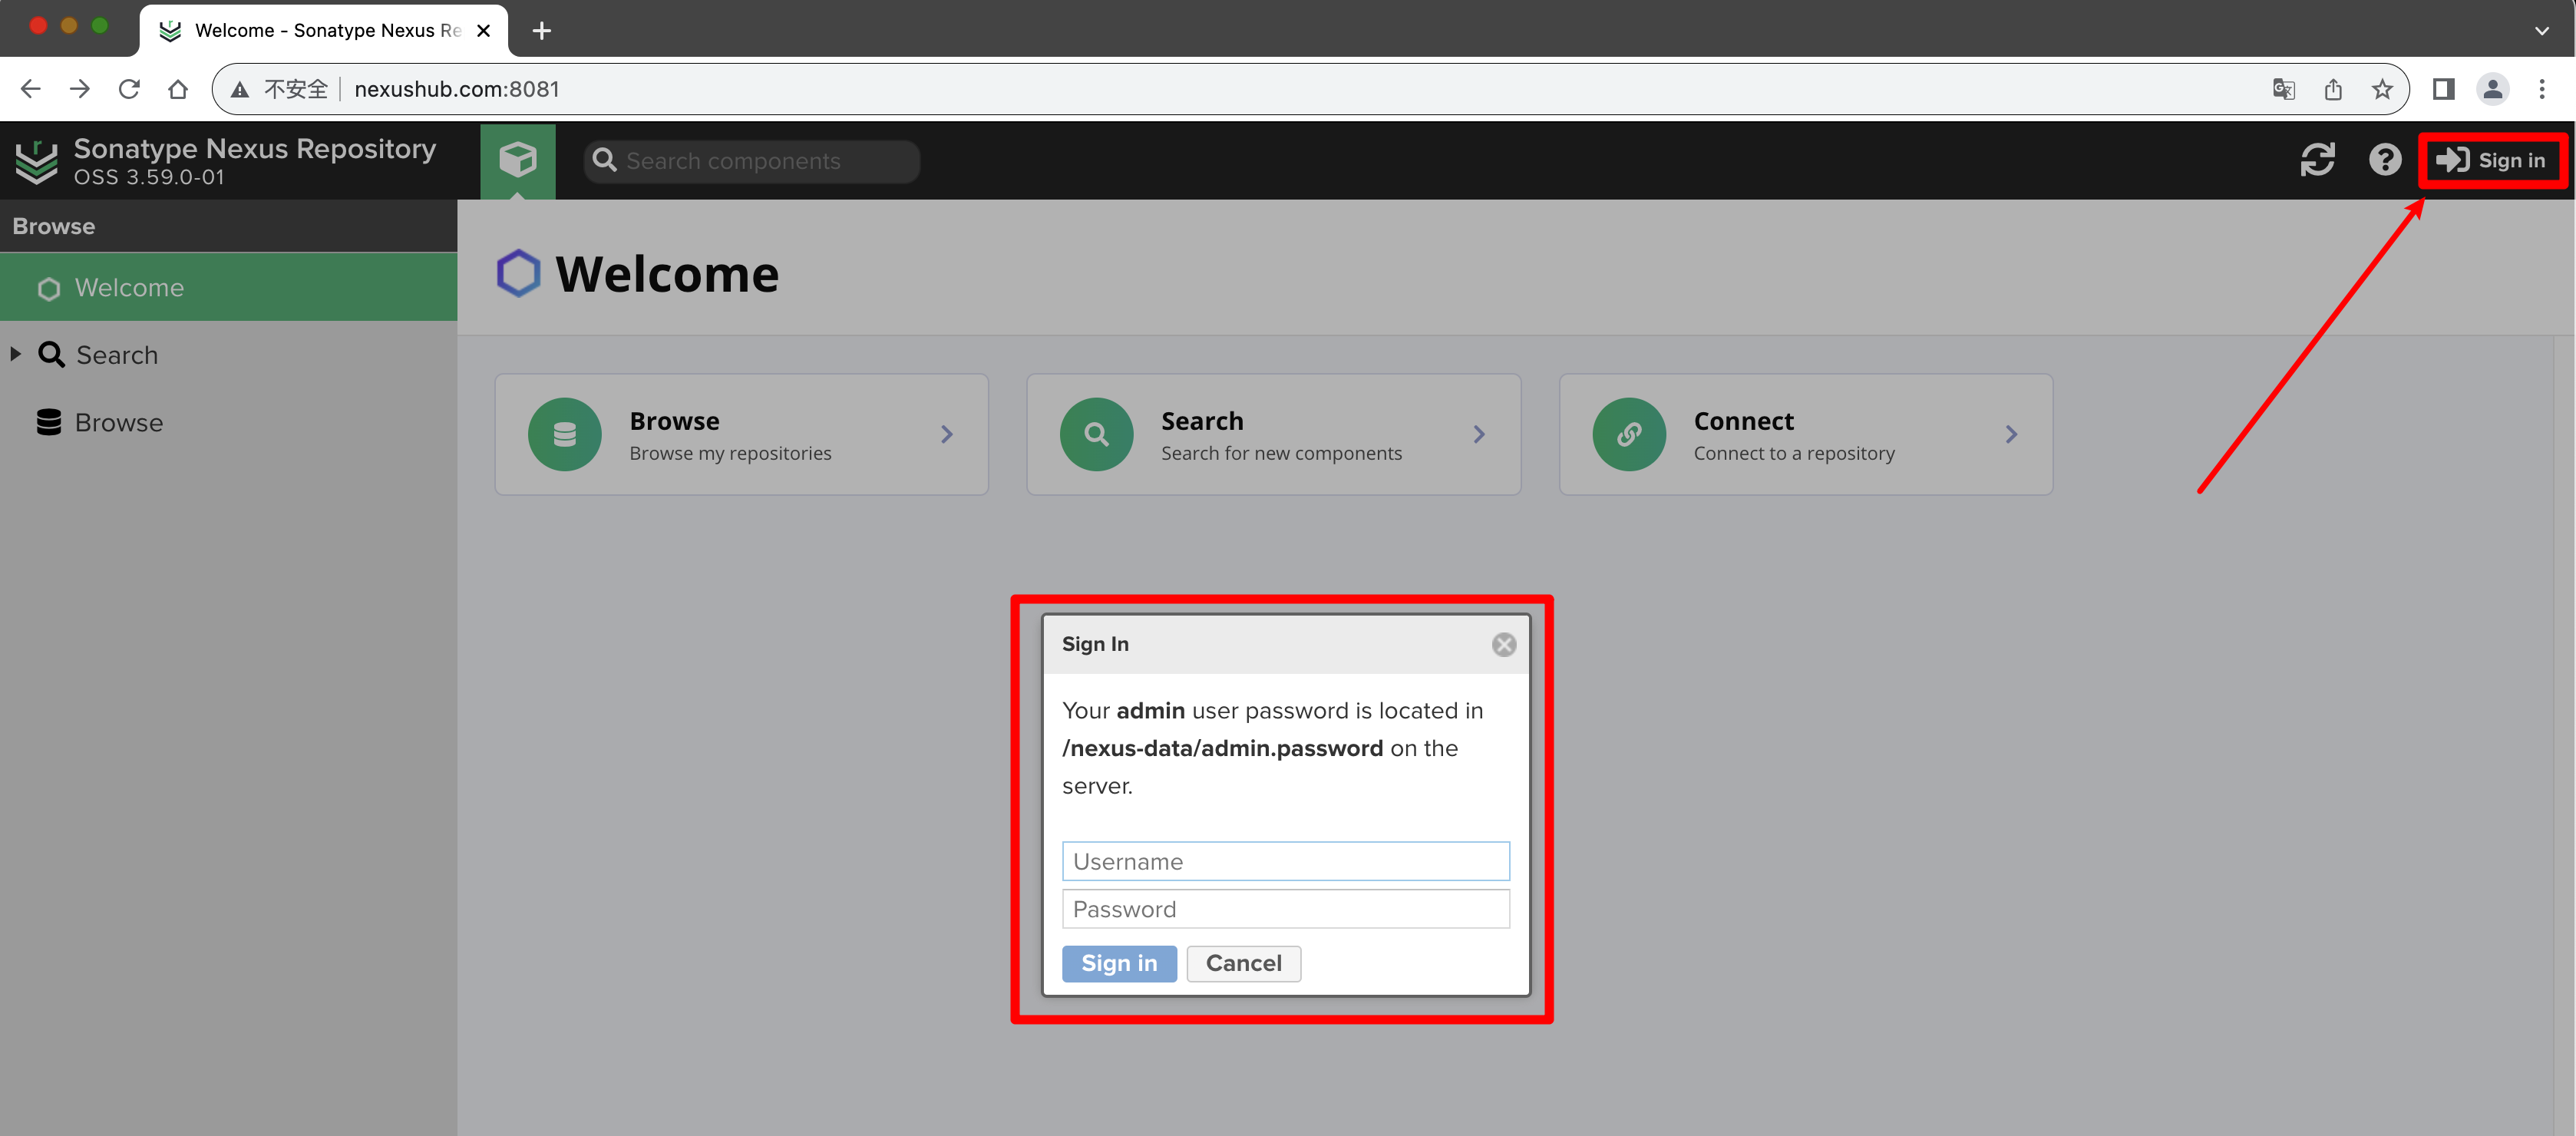Open the Search for new components card

pyautogui.click(x=1273, y=434)
